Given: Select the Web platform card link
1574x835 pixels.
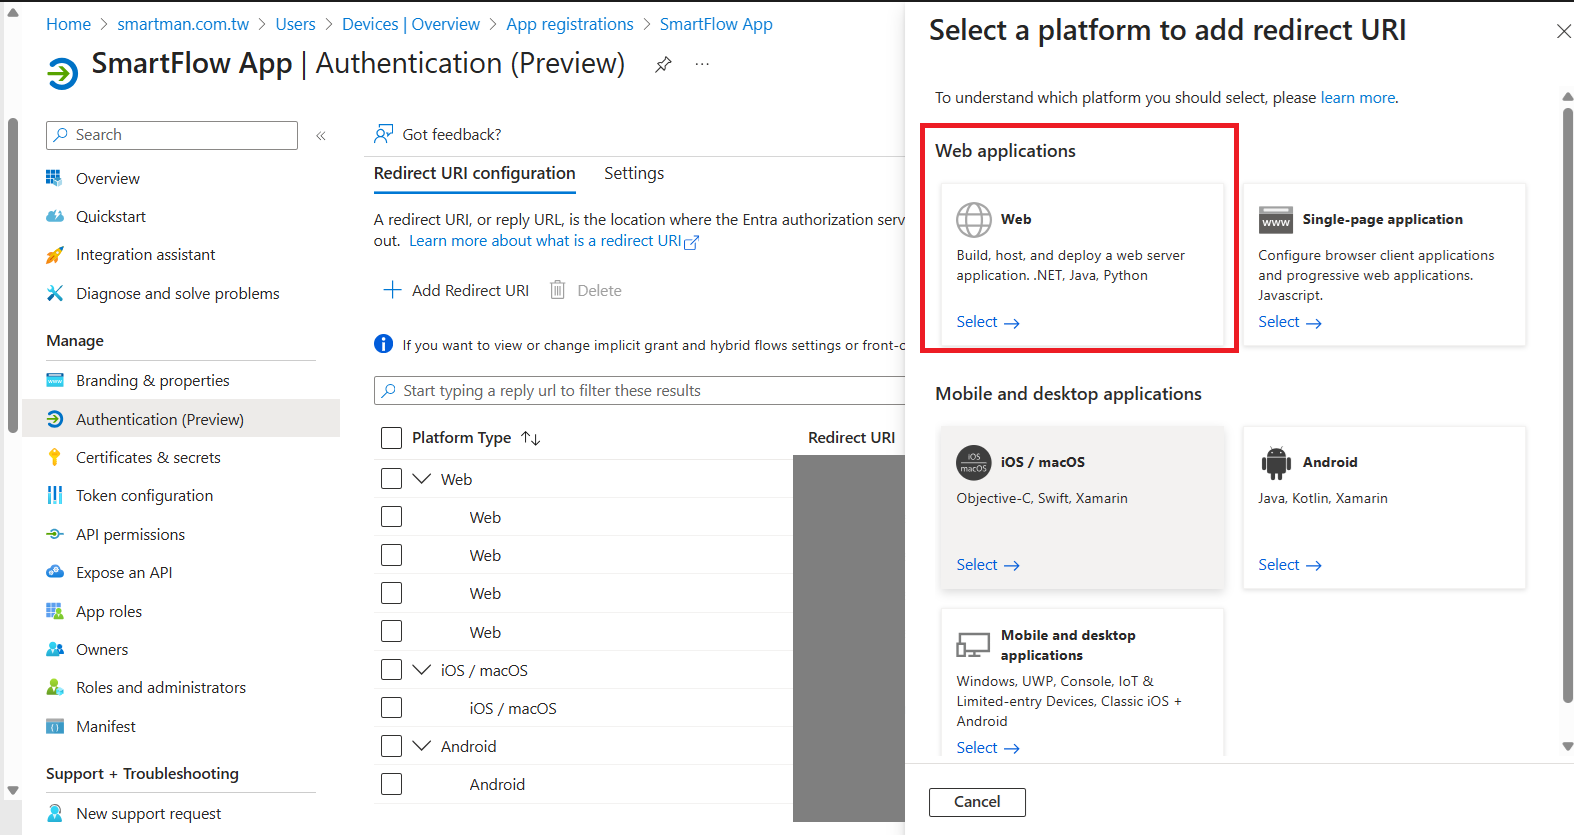Looking at the screenshot, I should [x=988, y=322].
